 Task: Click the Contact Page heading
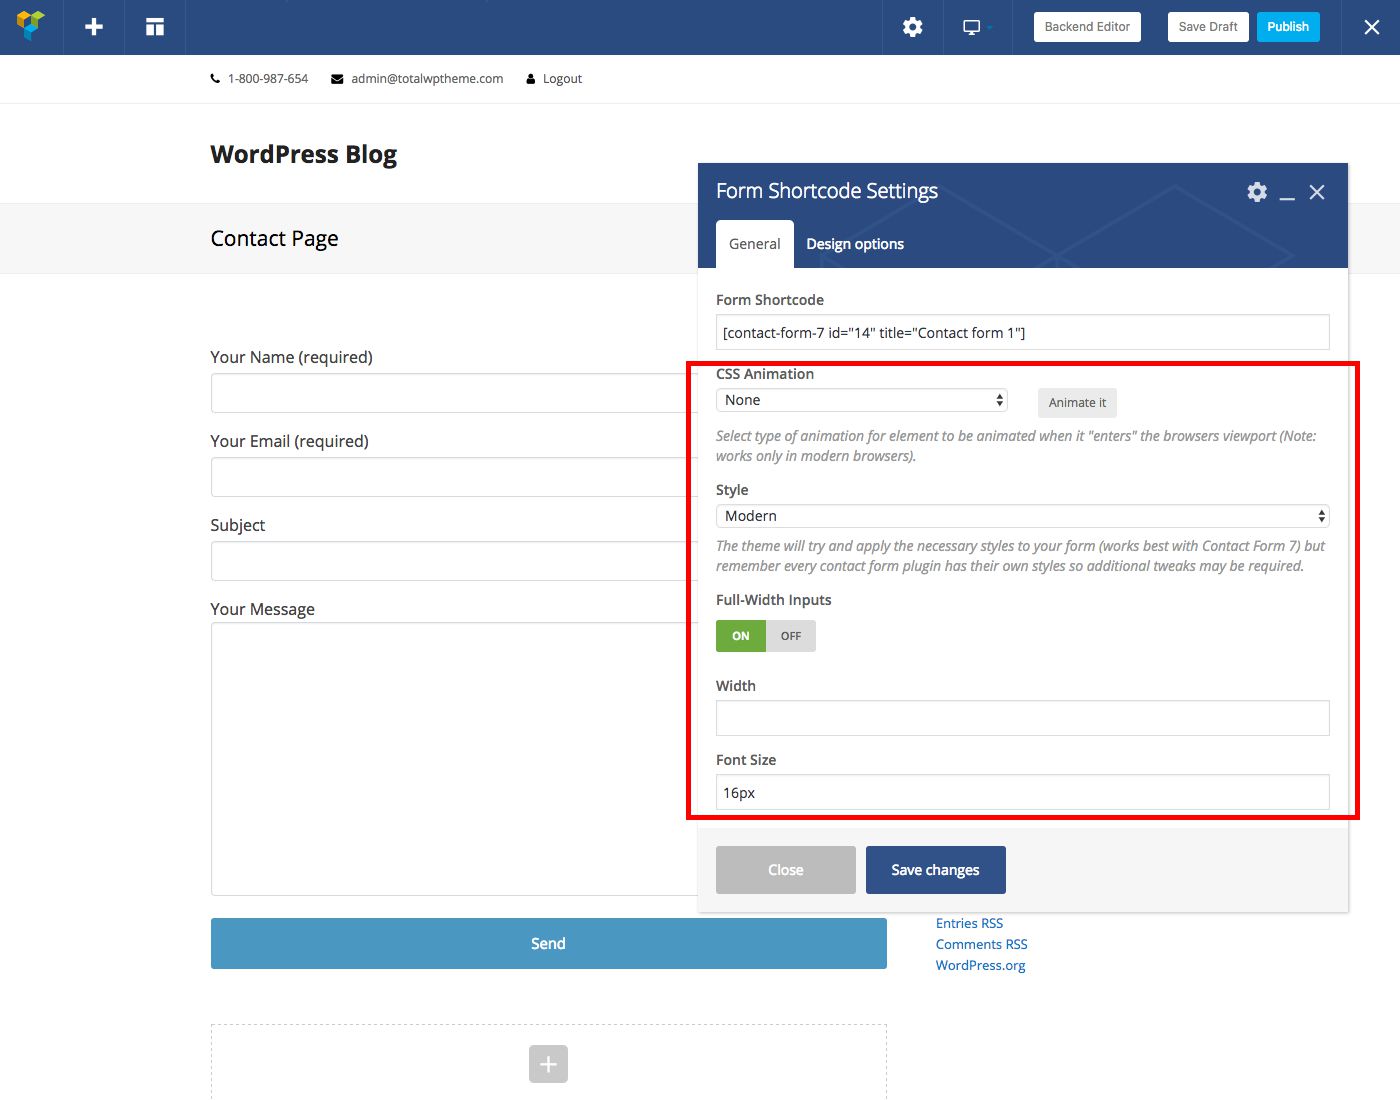[x=274, y=238]
